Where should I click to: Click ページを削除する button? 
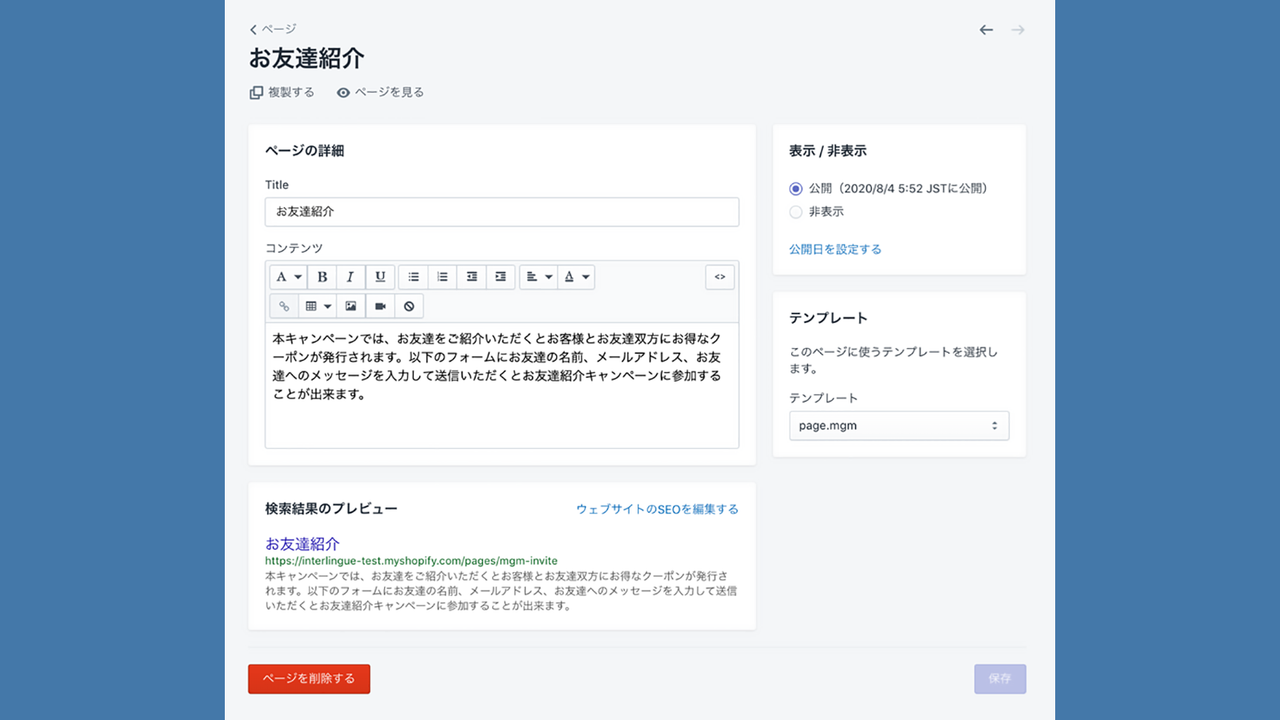[x=309, y=678]
